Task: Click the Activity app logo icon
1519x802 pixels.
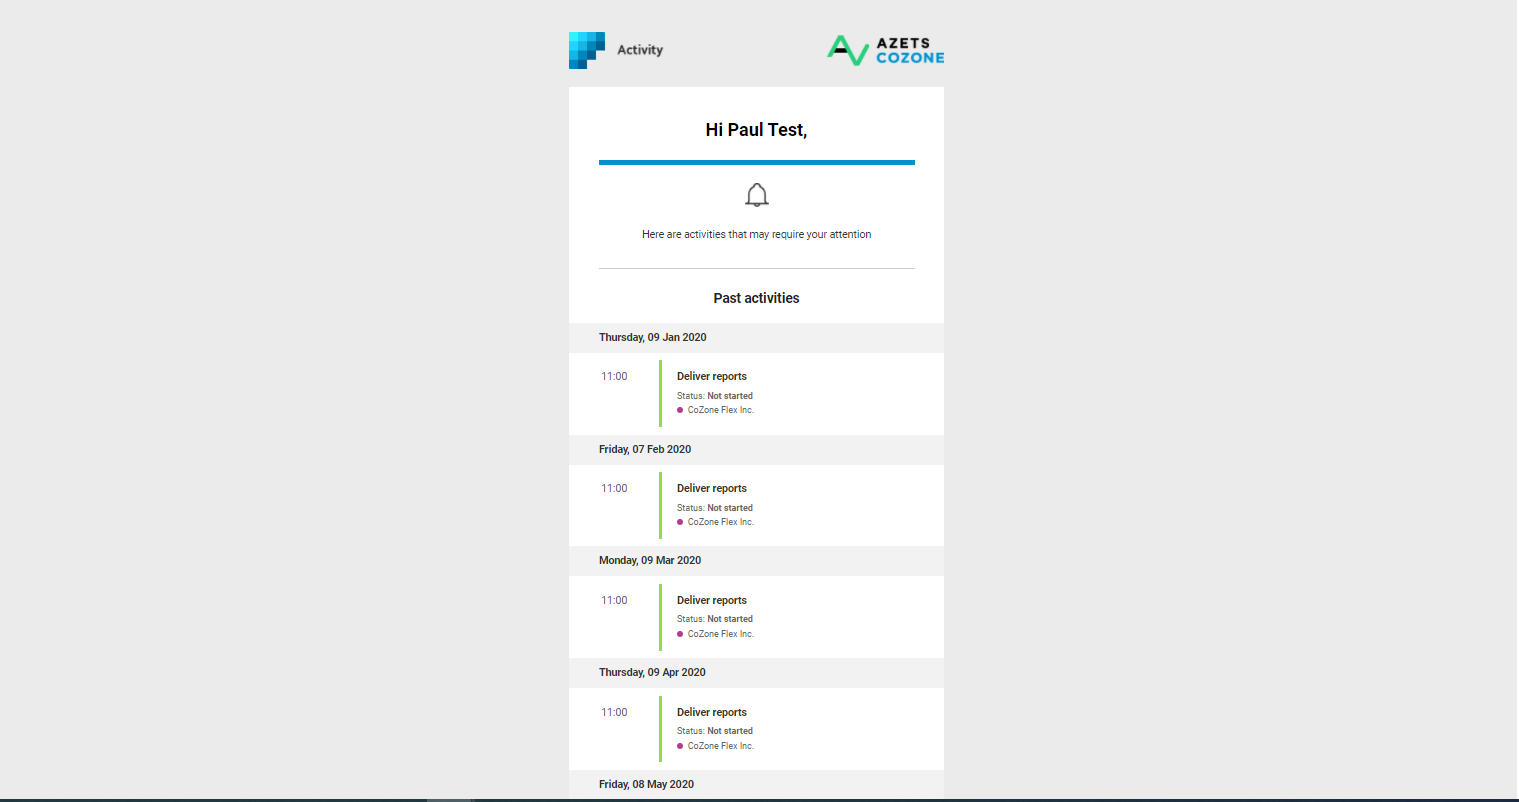Action: [x=585, y=49]
